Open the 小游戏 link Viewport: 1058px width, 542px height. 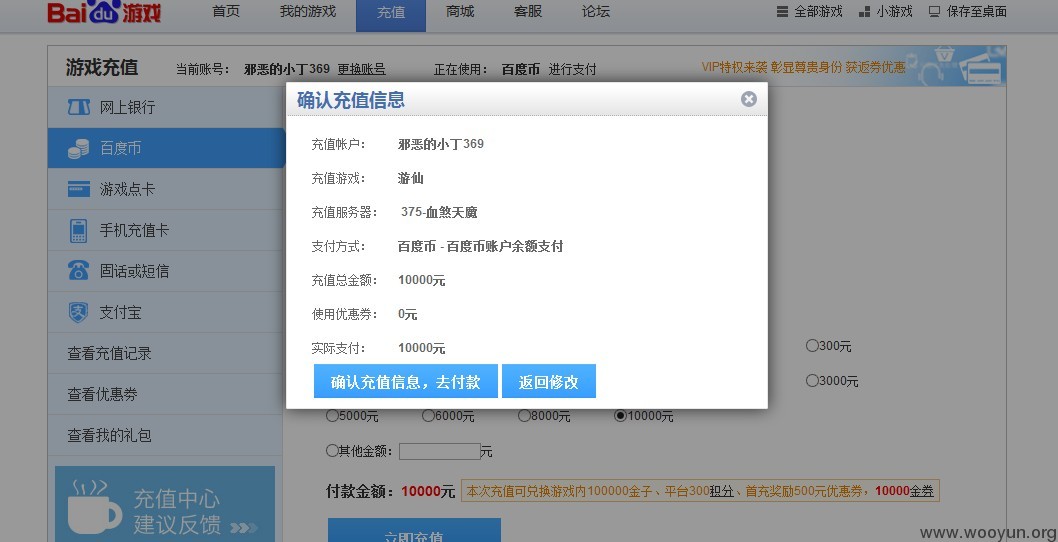pos(895,11)
